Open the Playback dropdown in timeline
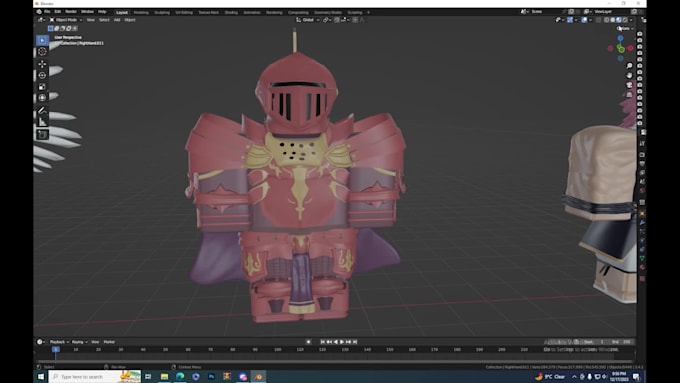The width and height of the screenshot is (680, 383). (59, 342)
